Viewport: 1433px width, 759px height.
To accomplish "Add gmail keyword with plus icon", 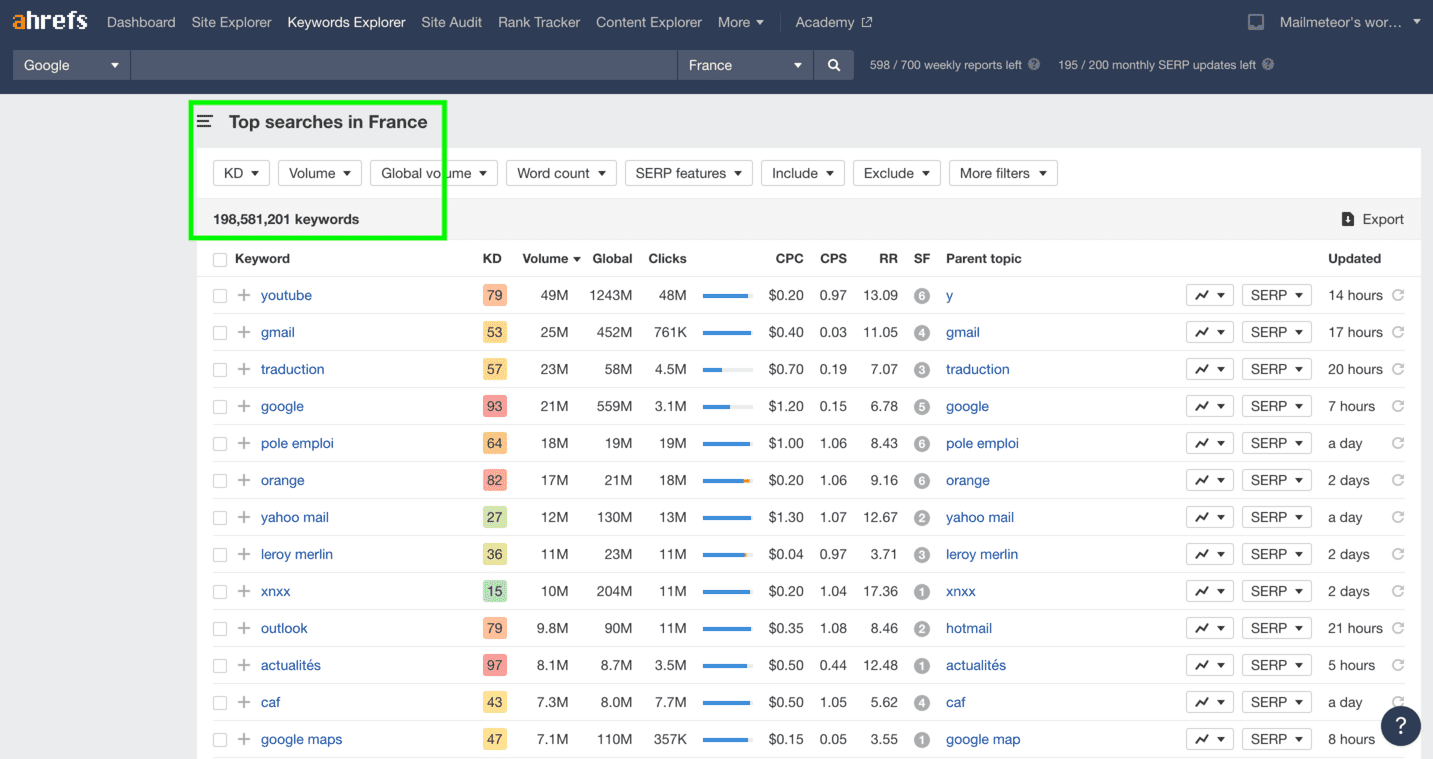I will 244,332.
